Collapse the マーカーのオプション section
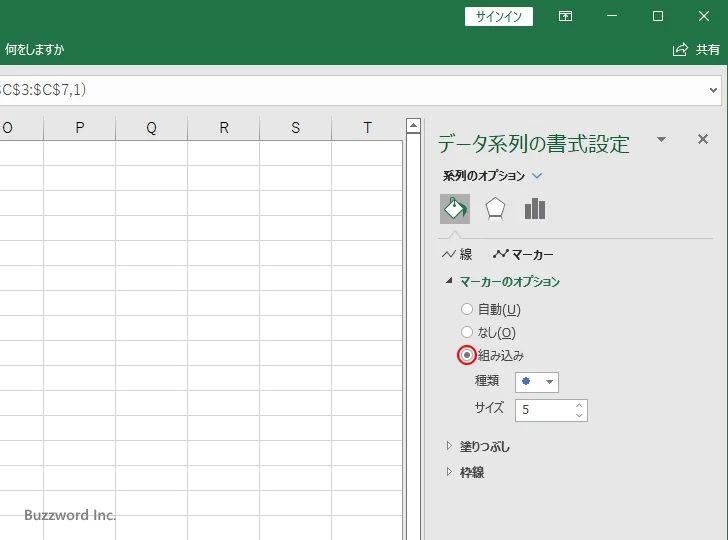Screen dimensions: 728x540 click(x=449, y=280)
